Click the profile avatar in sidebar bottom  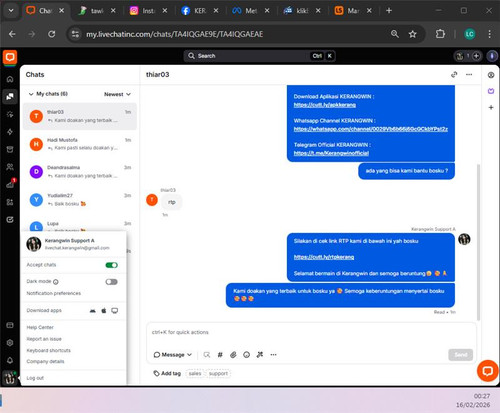[9, 378]
